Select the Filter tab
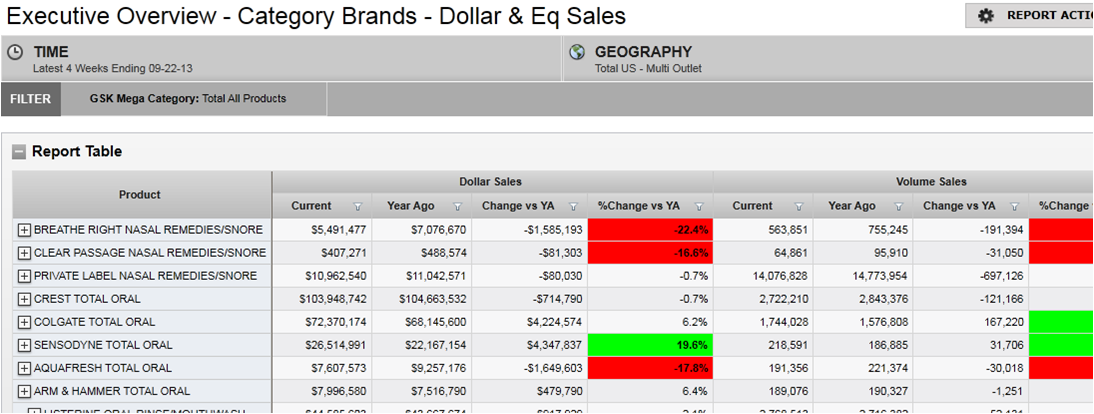1094x414 pixels. pos(31,99)
